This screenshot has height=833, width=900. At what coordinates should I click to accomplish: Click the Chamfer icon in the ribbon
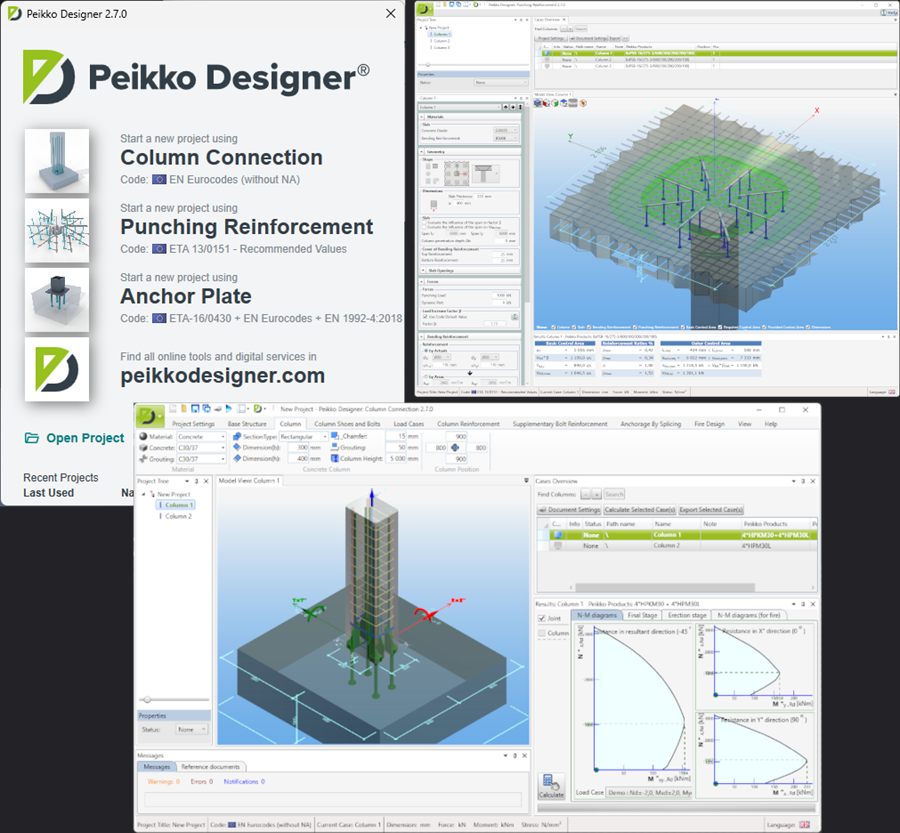tap(335, 436)
